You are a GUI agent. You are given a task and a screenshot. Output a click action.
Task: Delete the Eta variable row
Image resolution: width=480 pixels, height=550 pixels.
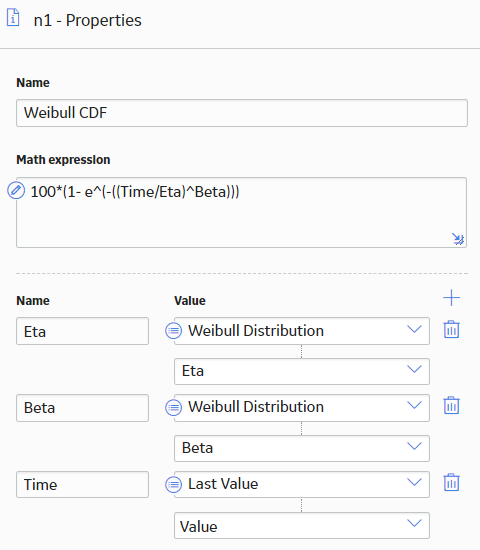coord(452,329)
